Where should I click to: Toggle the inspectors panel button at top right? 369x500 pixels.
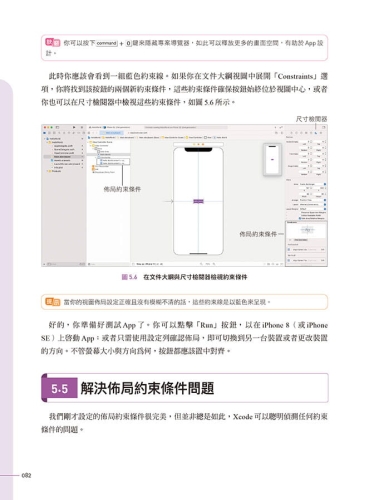click(323, 127)
